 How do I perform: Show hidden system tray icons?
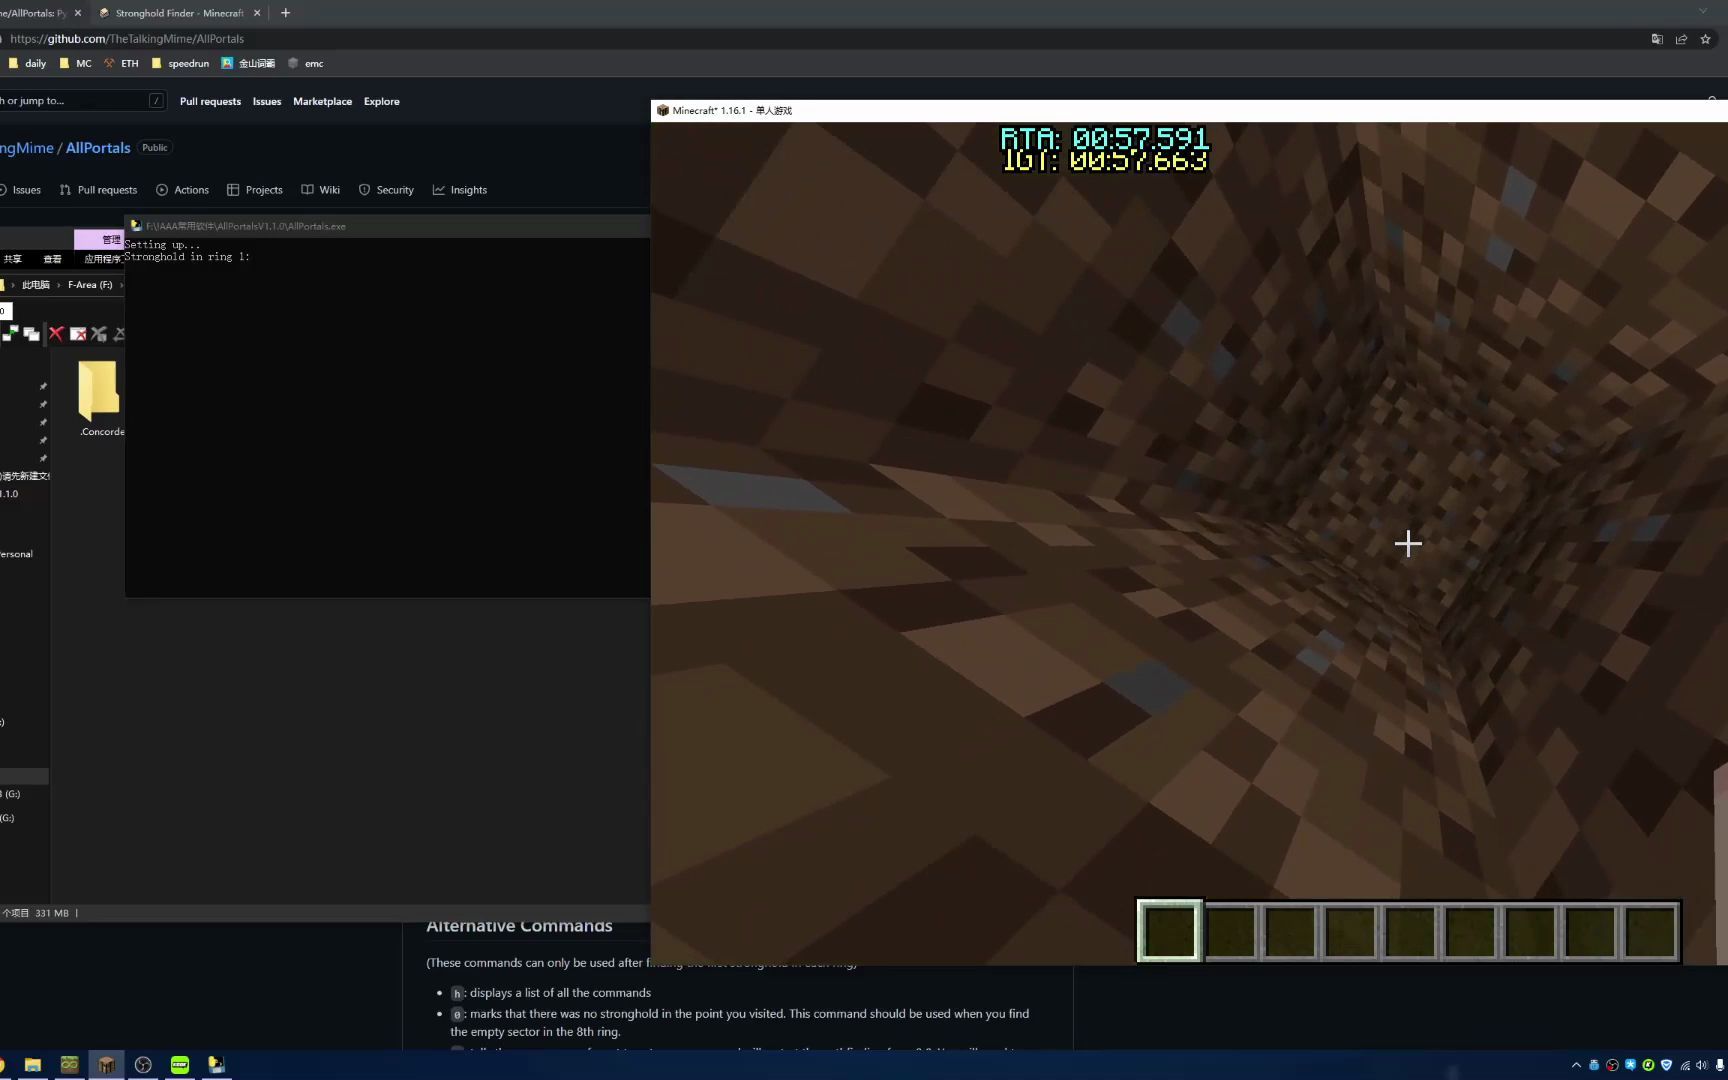[x=1577, y=1065]
